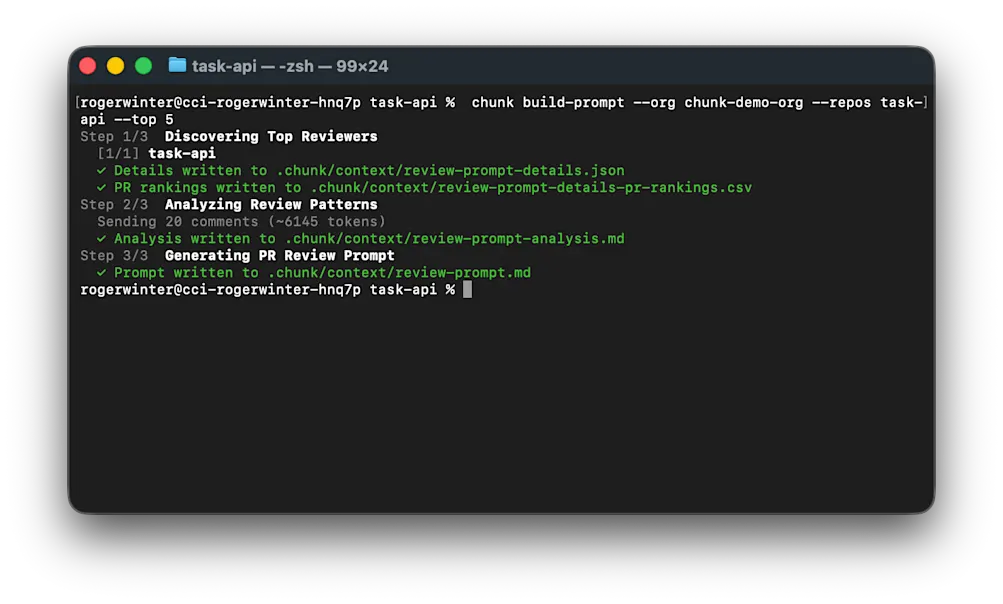
Task: Click the folder icon in the title bar
Action: [176, 68]
